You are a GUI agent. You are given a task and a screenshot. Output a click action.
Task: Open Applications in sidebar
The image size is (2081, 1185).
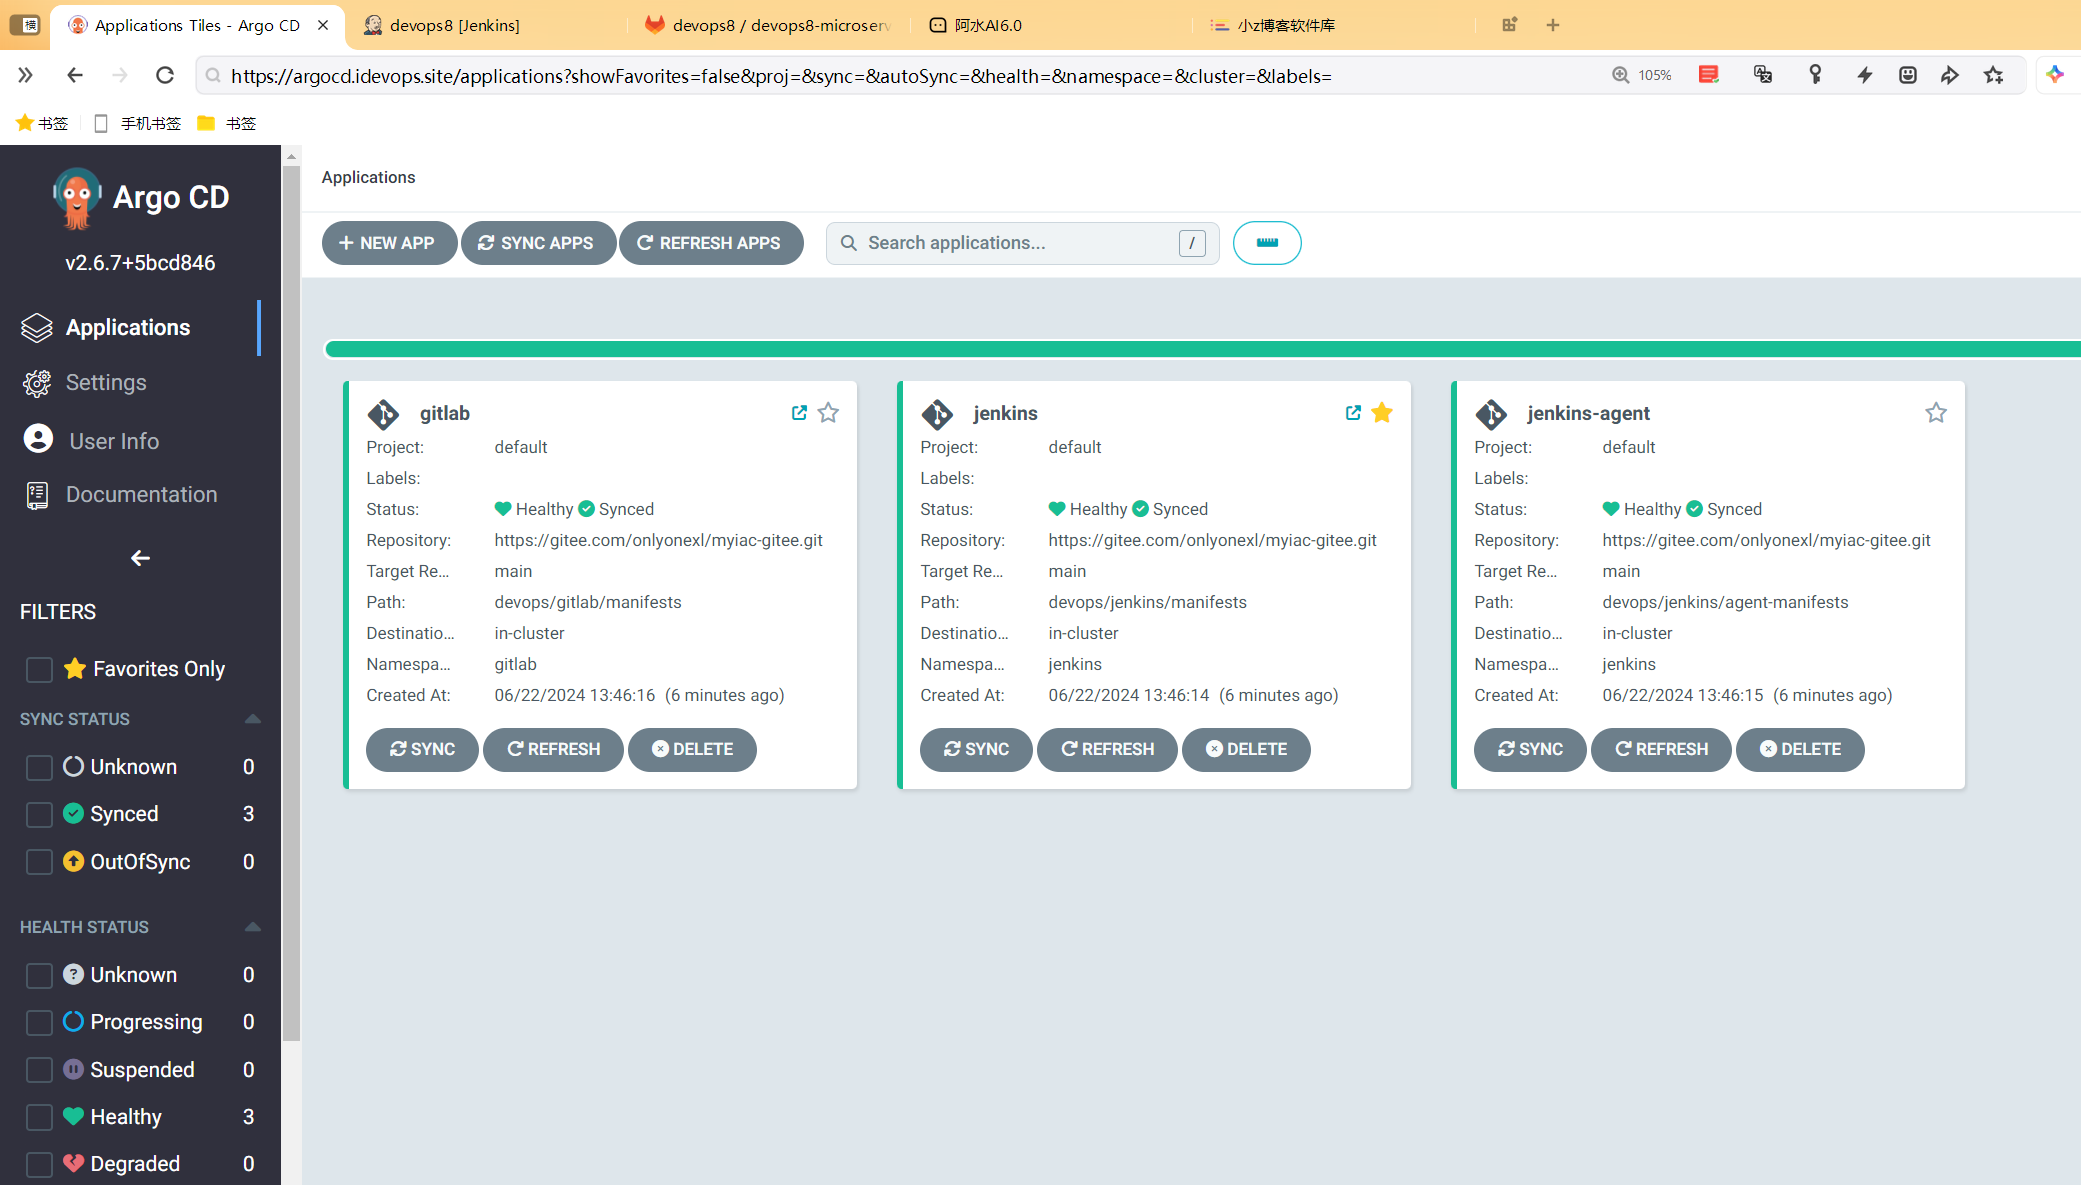(130, 328)
